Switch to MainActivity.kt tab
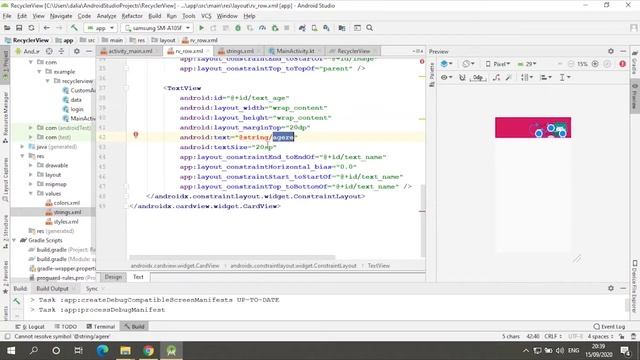The height and width of the screenshot is (360, 640). (295, 51)
